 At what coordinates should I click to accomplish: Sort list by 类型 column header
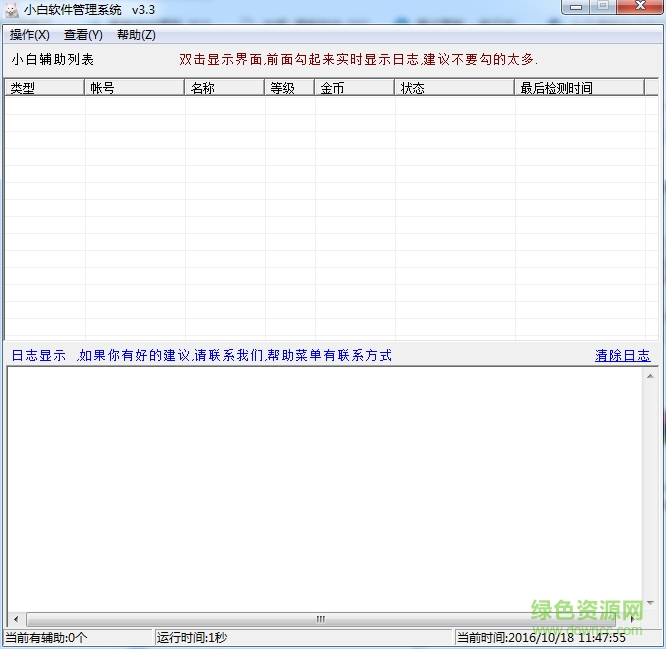(x=44, y=88)
